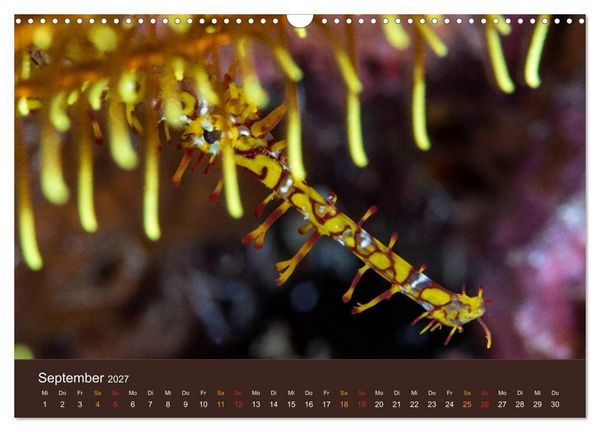Click Saturday the 11th date
The height and width of the screenshot is (432, 600).
tap(221, 404)
